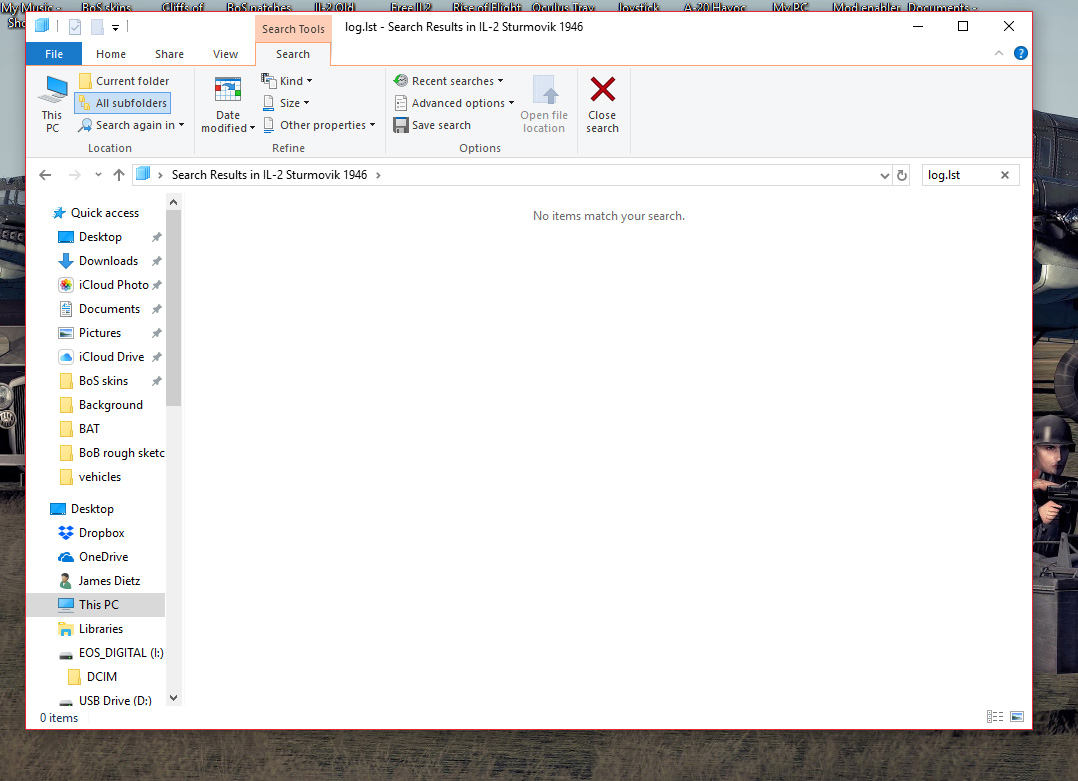Image resolution: width=1078 pixels, height=781 pixels.
Task: Click Save search button
Action: (x=432, y=125)
